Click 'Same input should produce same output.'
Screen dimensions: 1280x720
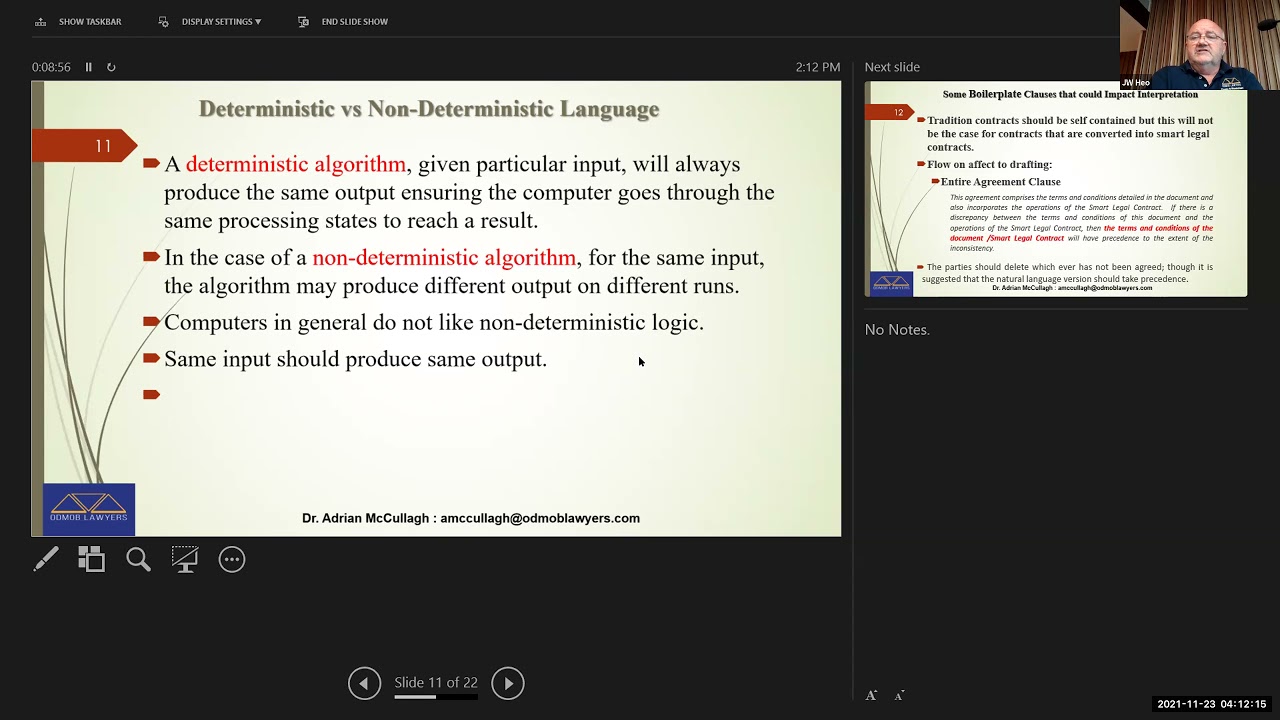(355, 359)
